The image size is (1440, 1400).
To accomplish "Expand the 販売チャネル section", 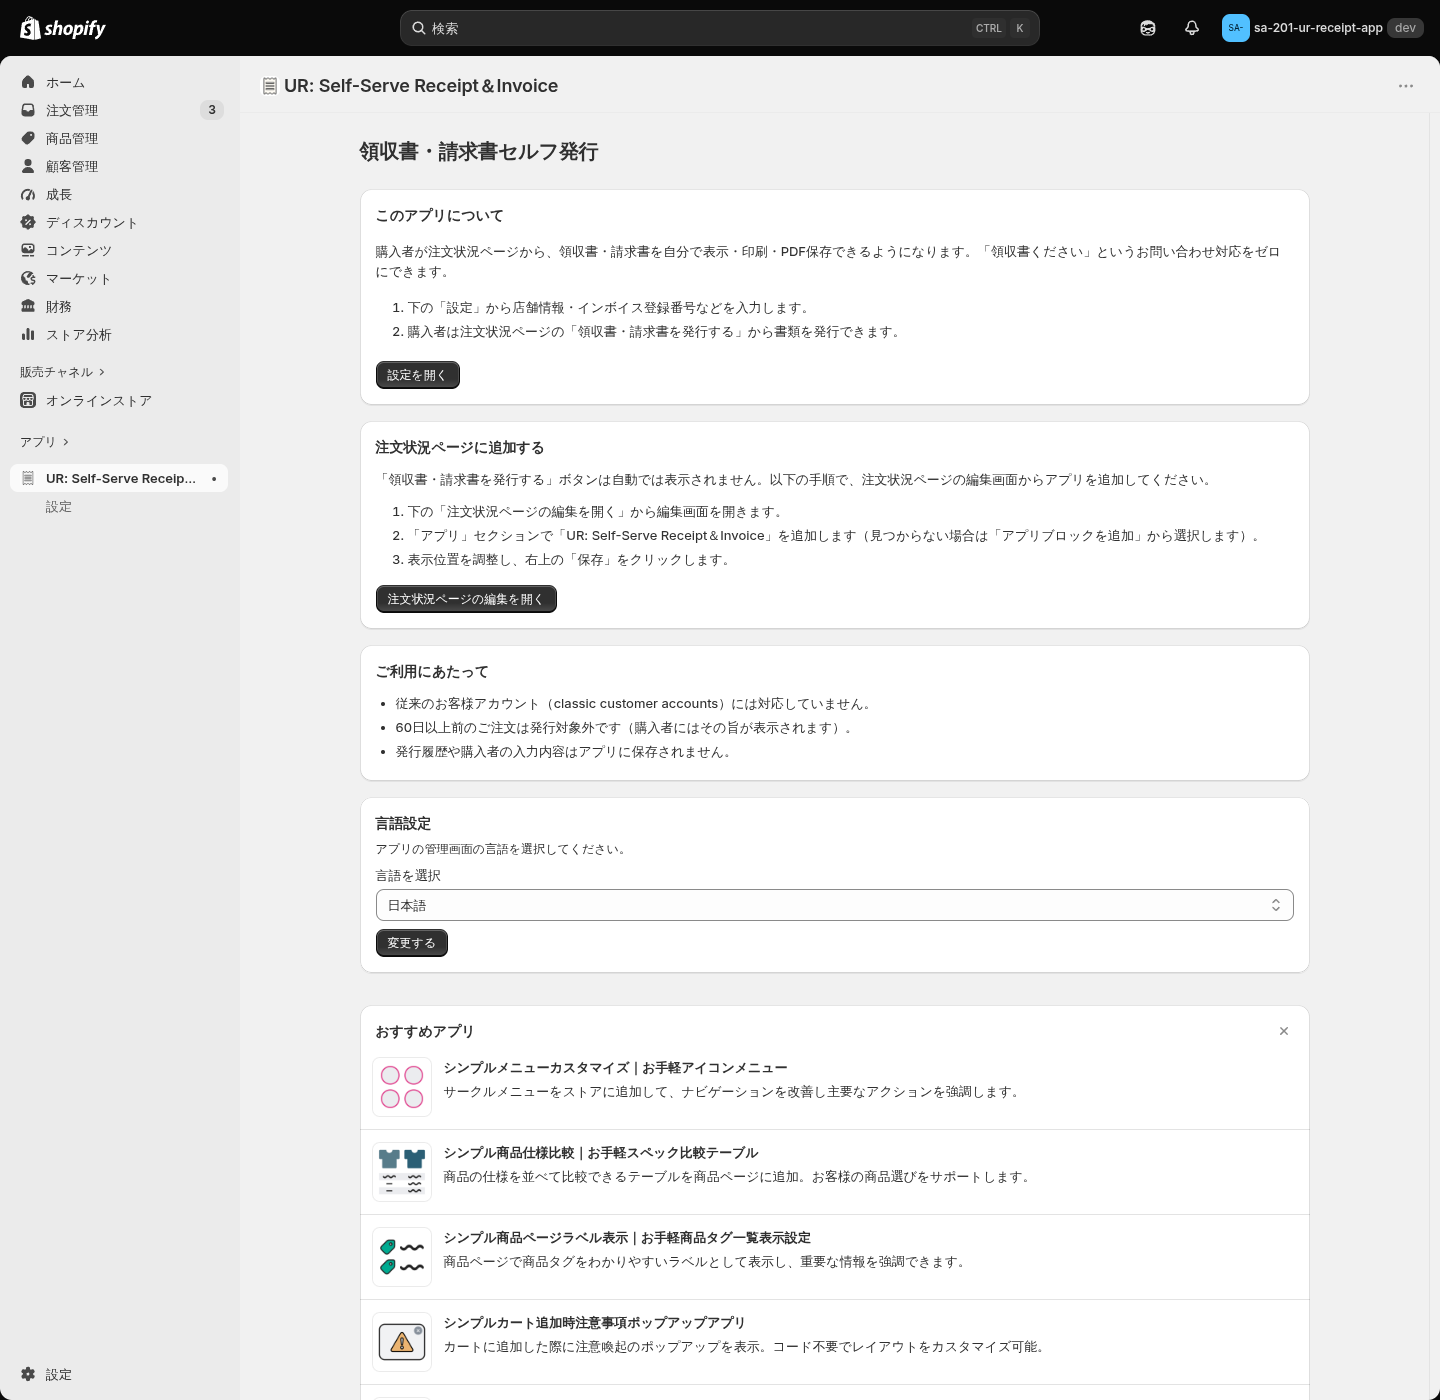I will pos(62,372).
